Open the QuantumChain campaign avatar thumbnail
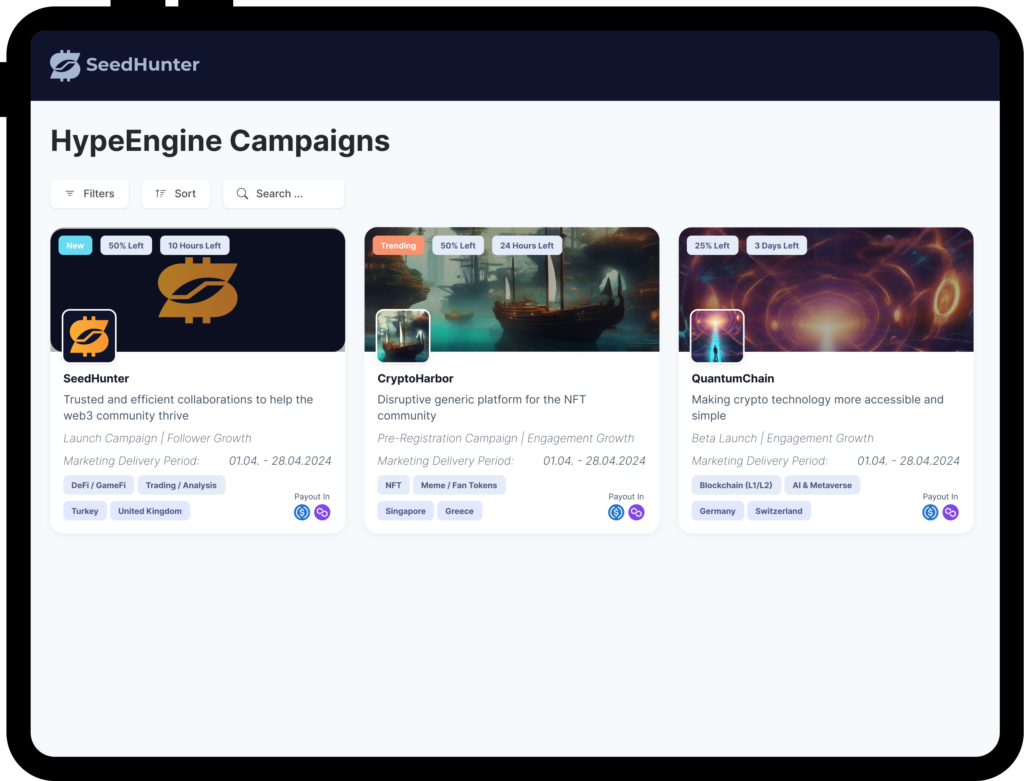This screenshot has width=1024, height=781. click(718, 336)
